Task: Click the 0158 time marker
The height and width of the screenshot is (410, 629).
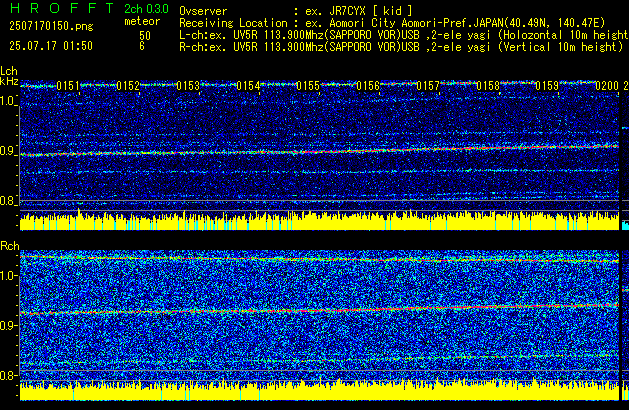Action: (488, 86)
